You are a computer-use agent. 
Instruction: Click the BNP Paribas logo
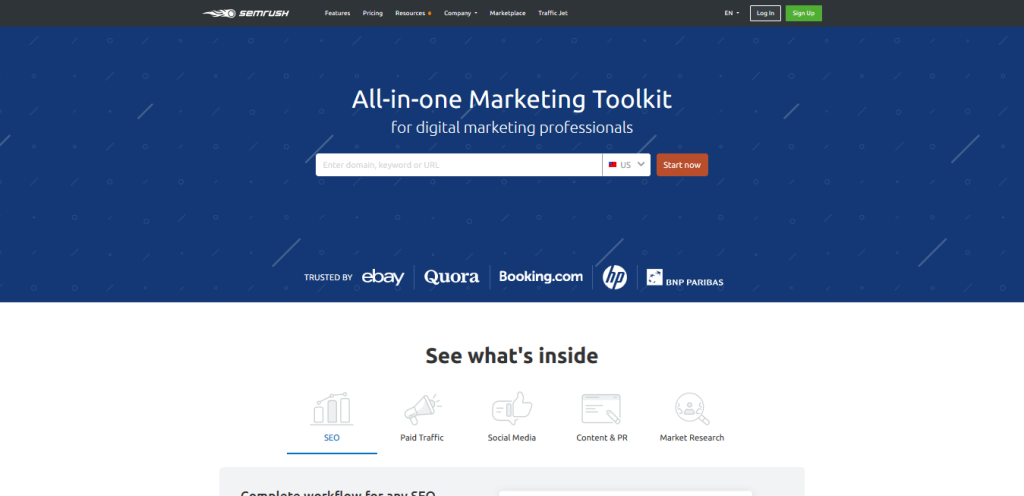[x=684, y=278]
